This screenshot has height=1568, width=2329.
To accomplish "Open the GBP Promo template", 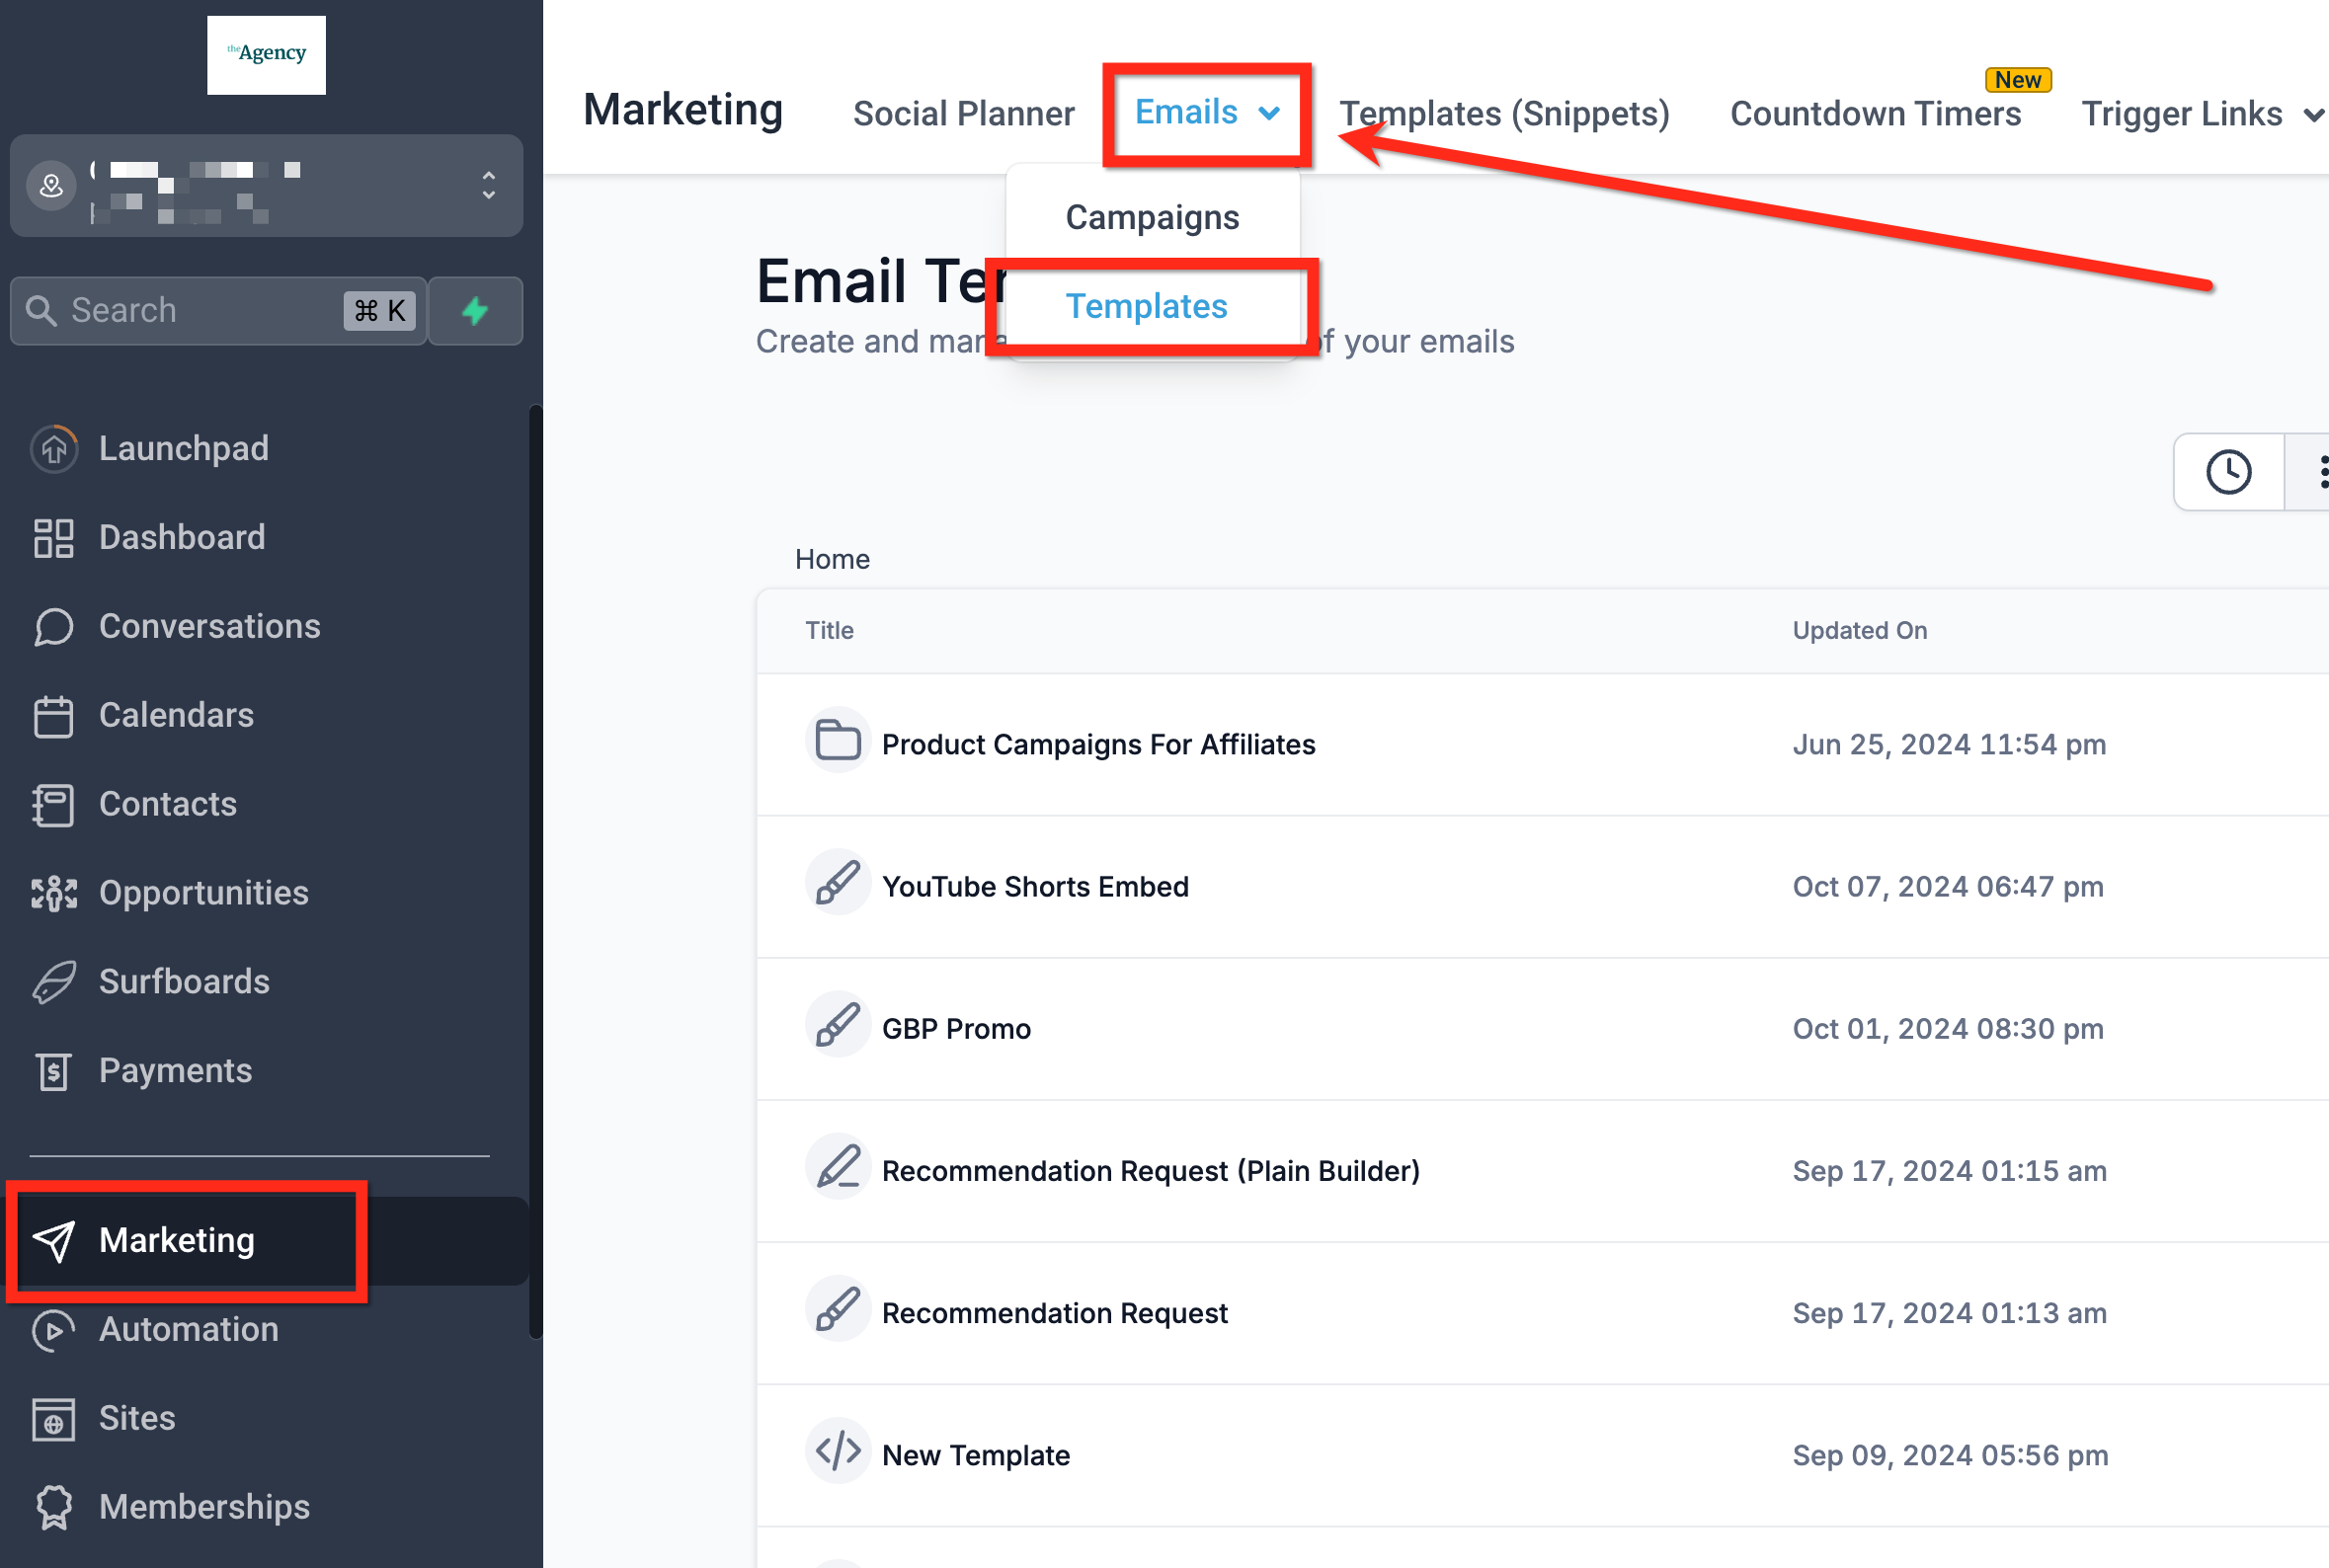I will 955,1028.
